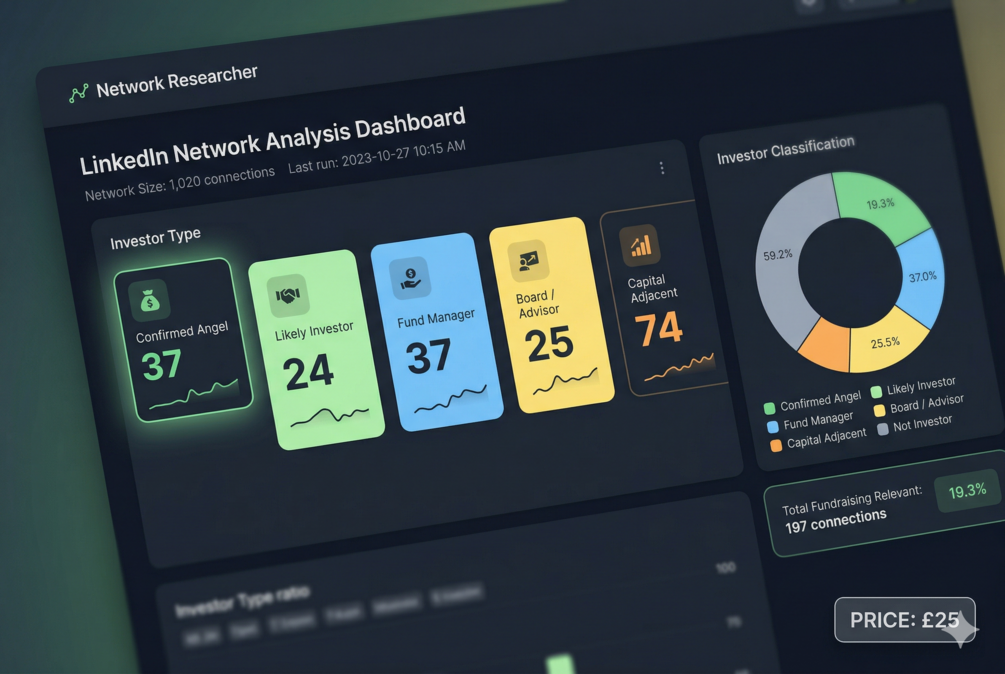Click the '197 connections' text

click(x=836, y=521)
